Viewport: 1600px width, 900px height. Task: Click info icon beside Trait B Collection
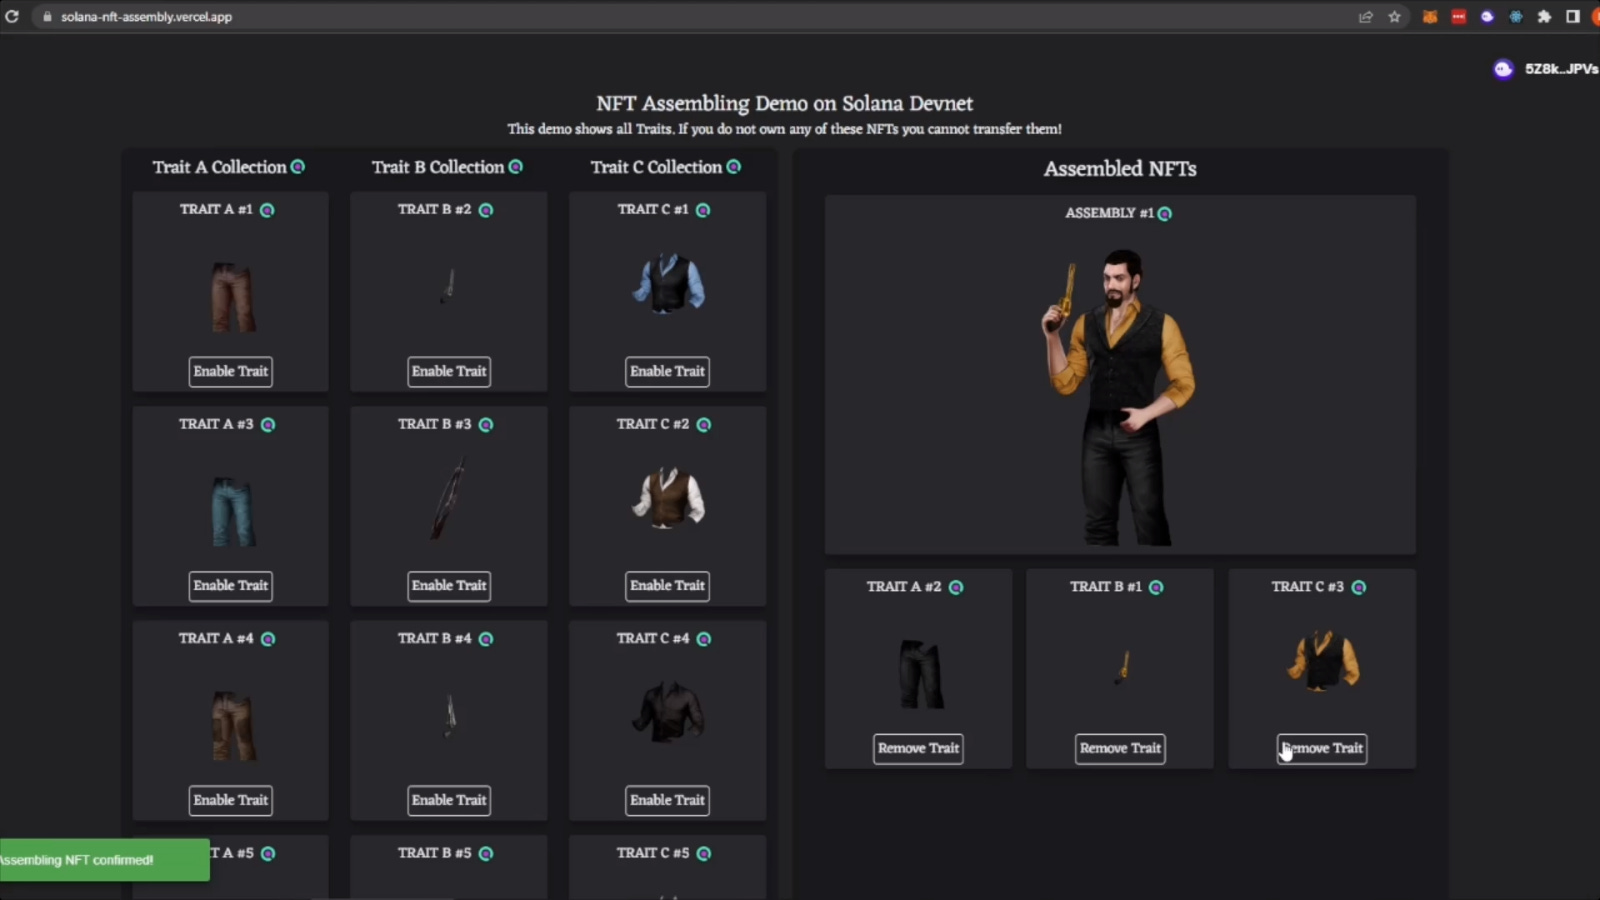[516, 167]
